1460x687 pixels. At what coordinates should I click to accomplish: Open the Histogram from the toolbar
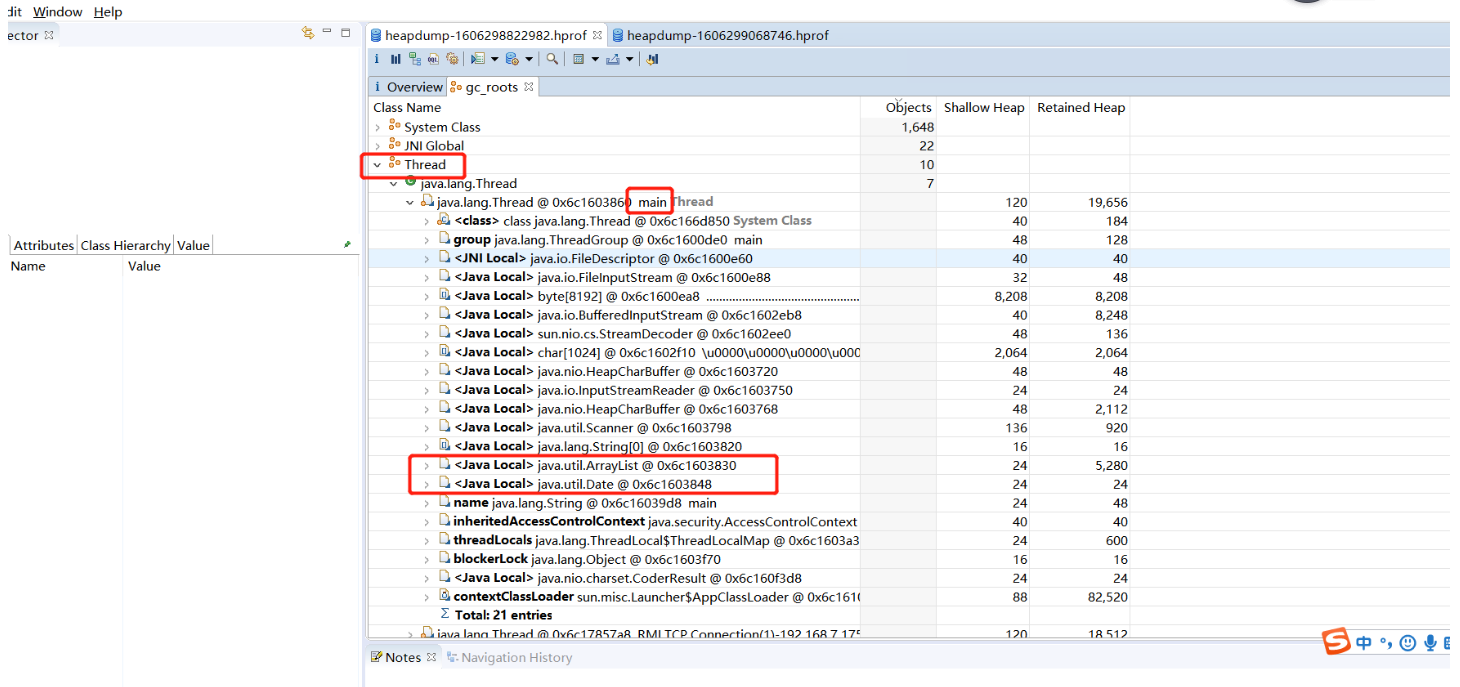(395, 59)
